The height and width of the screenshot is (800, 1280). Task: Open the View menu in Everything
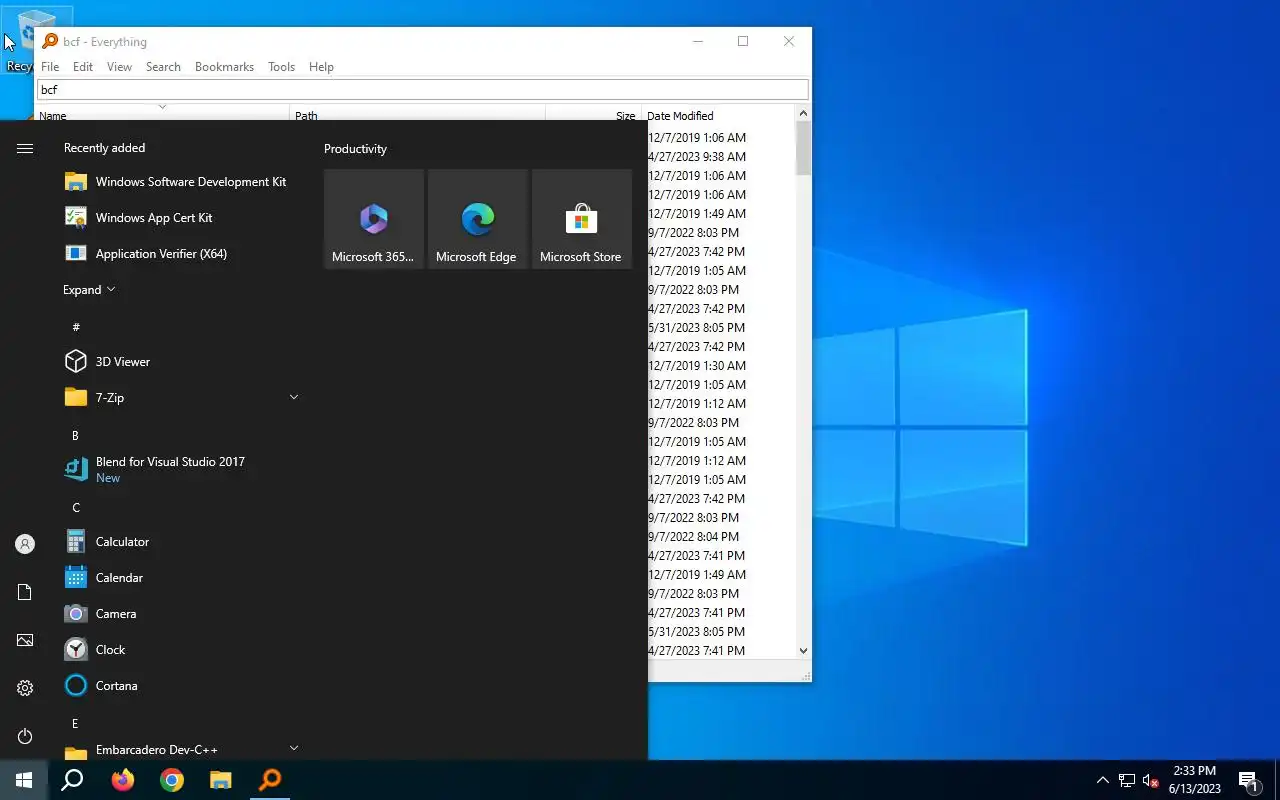pyautogui.click(x=119, y=67)
